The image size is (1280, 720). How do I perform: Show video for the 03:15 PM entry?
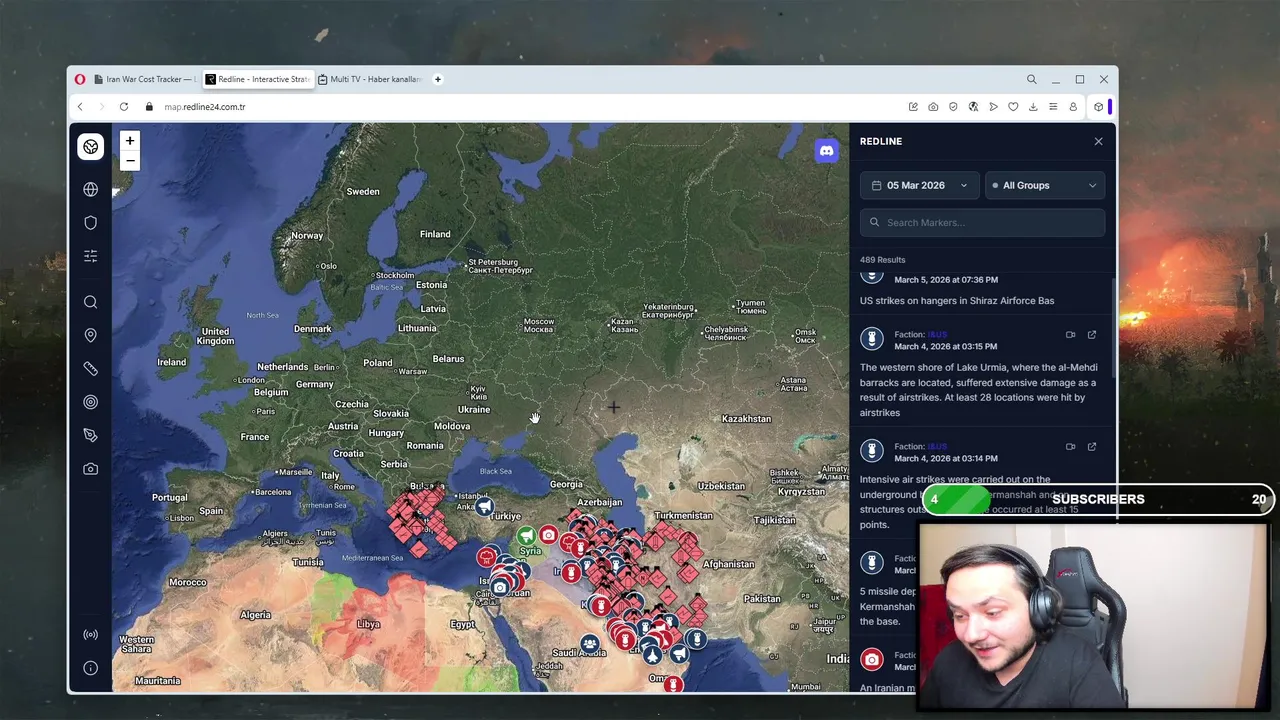click(x=1070, y=335)
